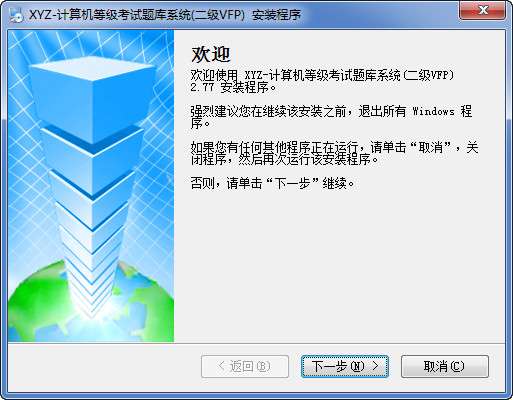
Task: Click the 下一步(N) button to continue
Action: (x=345, y=366)
